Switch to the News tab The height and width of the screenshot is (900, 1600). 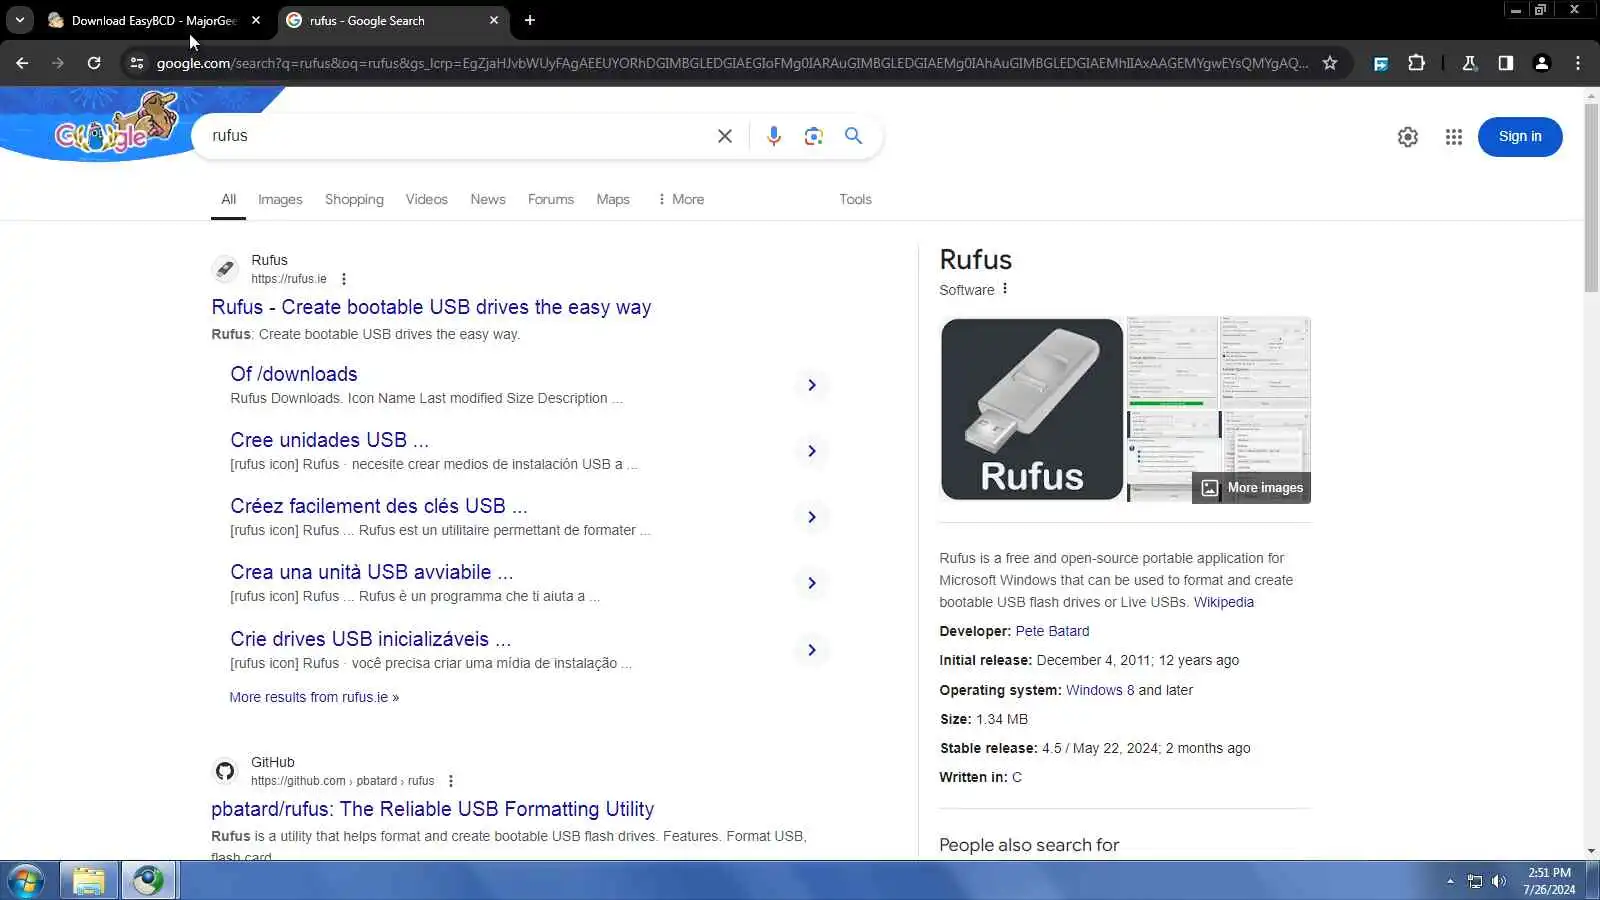[x=488, y=199]
